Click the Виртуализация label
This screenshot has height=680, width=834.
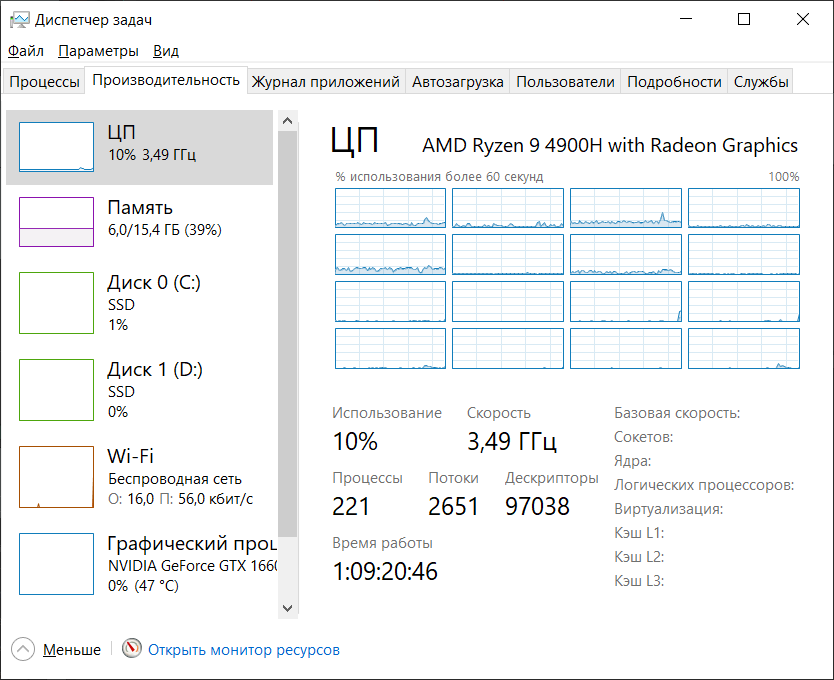[669, 509]
